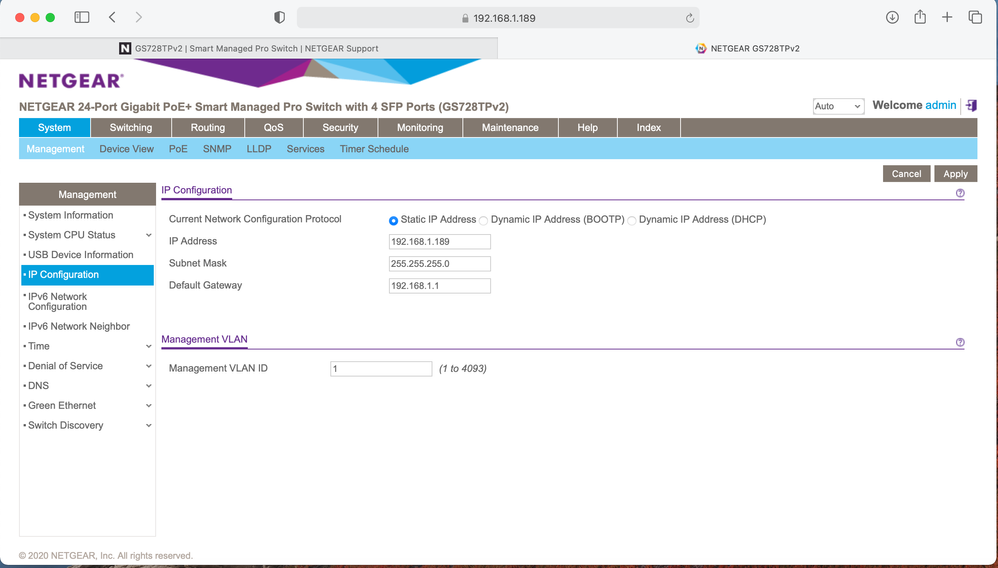Viewport: 998px width, 568px height.
Task: Open a new tab with plus icon
Action: [947, 17]
